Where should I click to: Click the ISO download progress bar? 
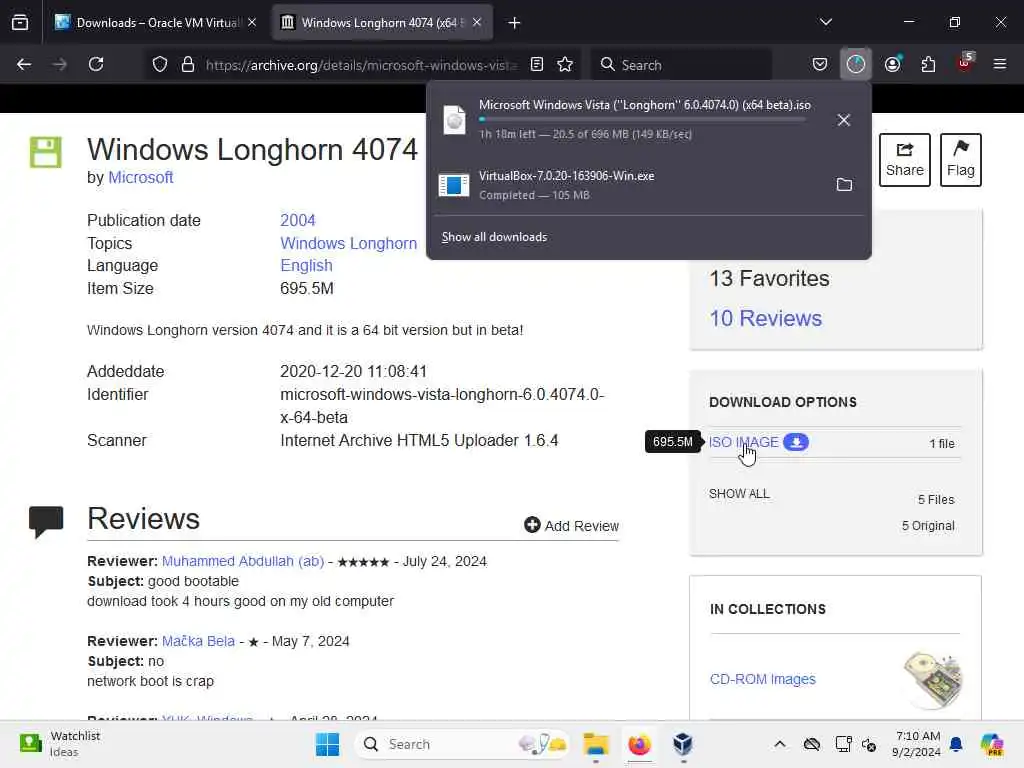pos(642,120)
